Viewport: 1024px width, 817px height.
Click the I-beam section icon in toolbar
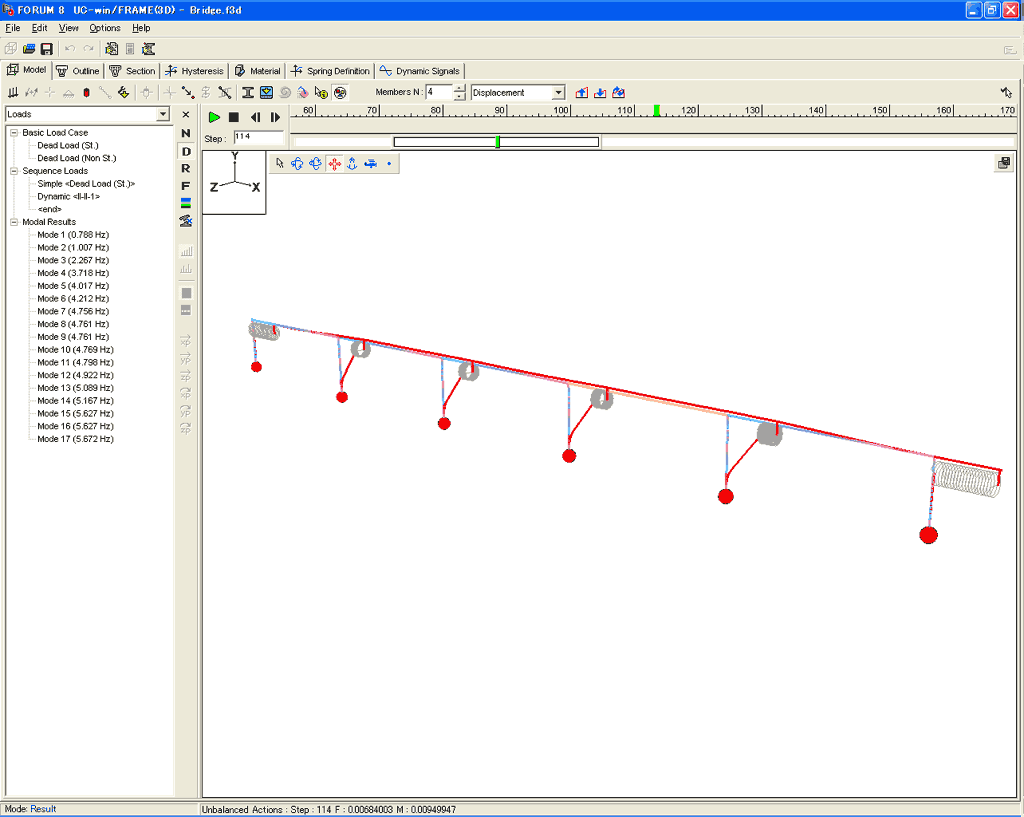pyautogui.click(x=248, y=93)
